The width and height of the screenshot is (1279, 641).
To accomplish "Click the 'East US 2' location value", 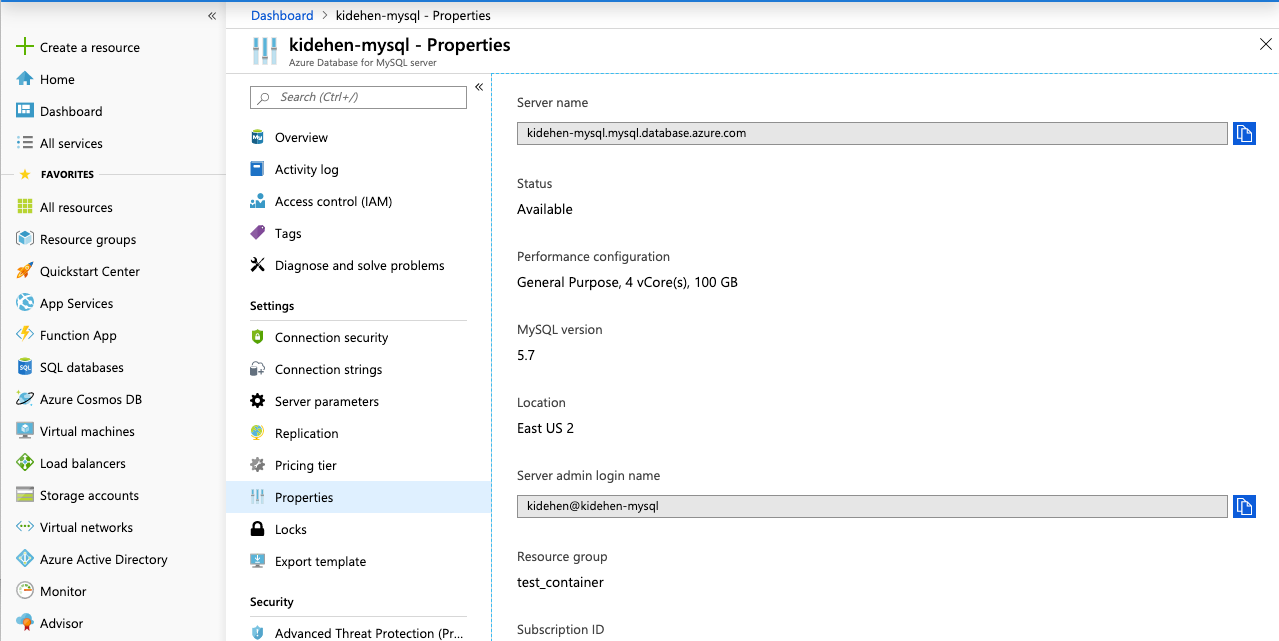I will point(545,428).
